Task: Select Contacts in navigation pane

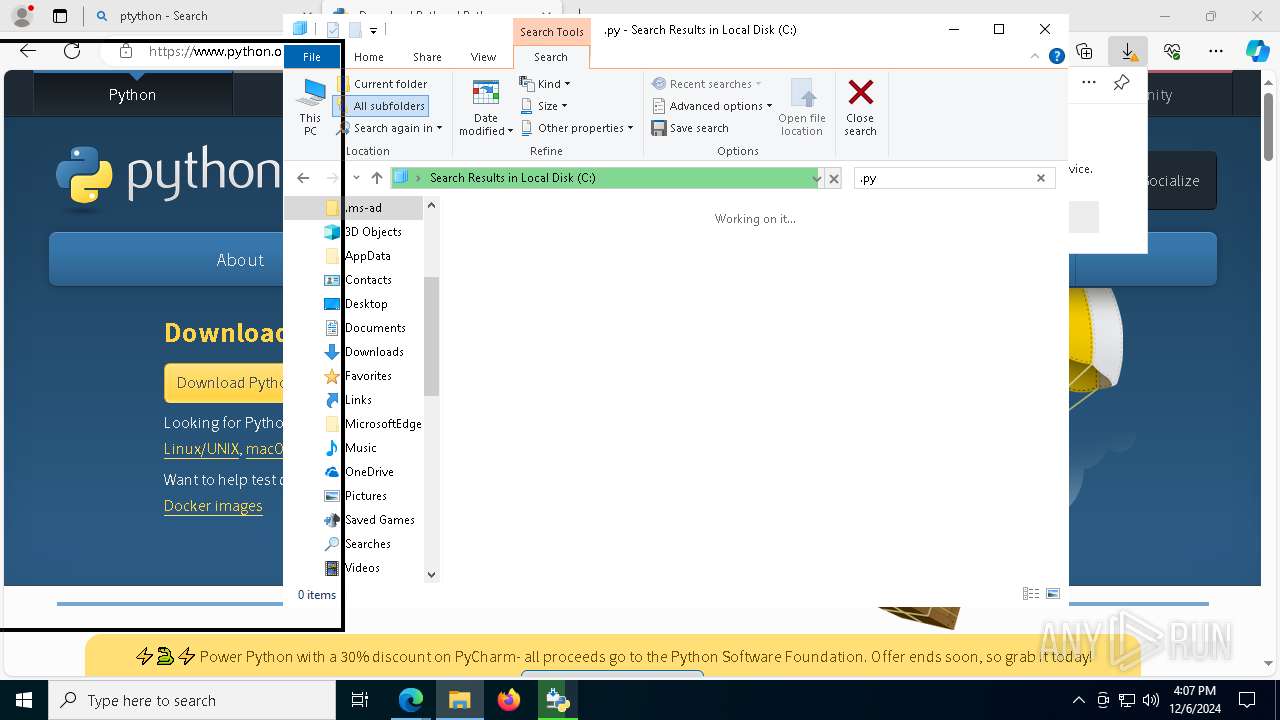Action: click(368, 280)
